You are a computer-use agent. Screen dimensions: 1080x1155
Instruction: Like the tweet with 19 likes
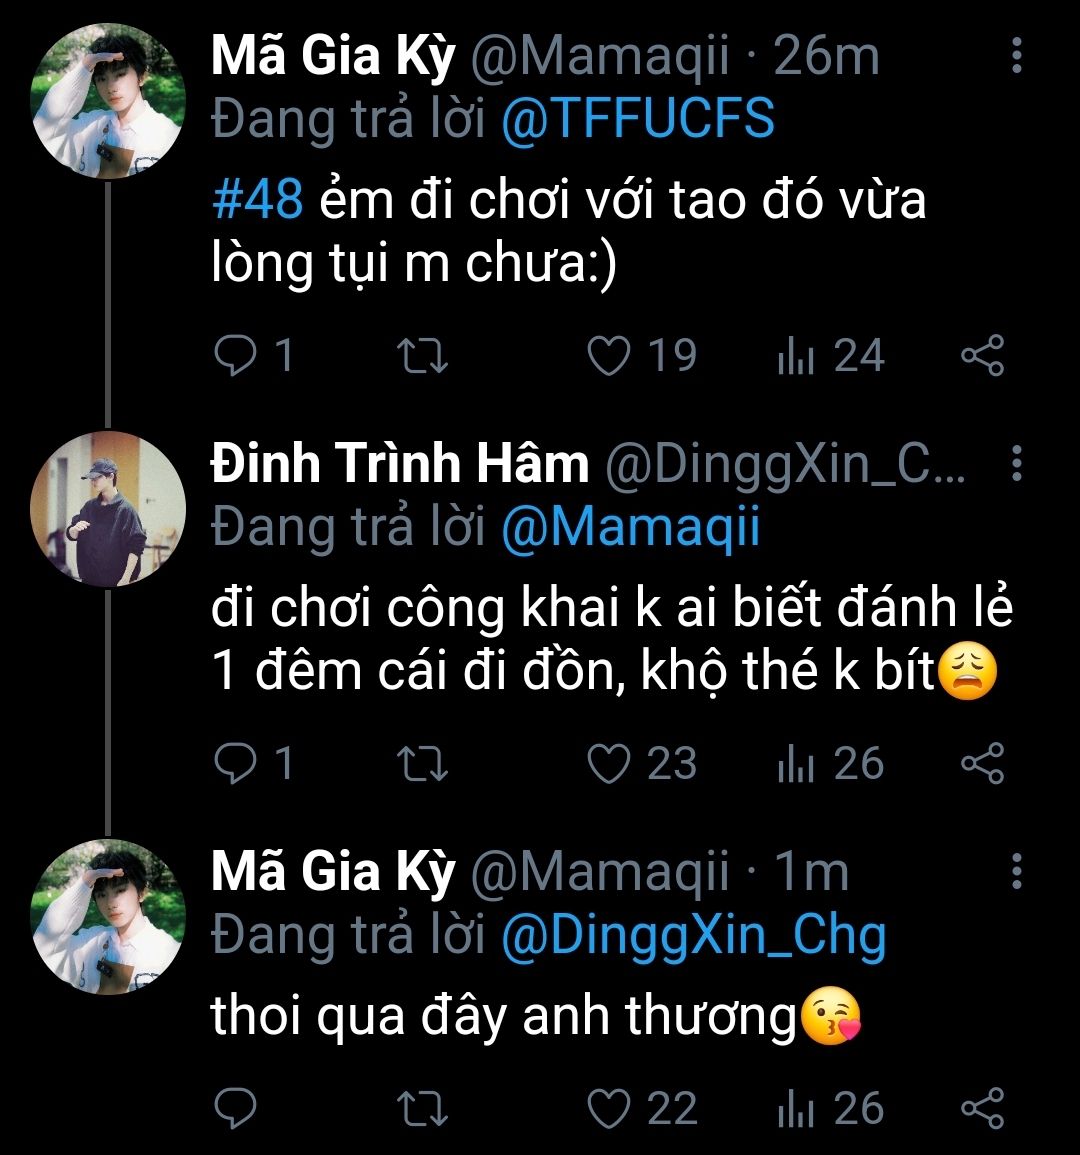(x=609, y=356)
